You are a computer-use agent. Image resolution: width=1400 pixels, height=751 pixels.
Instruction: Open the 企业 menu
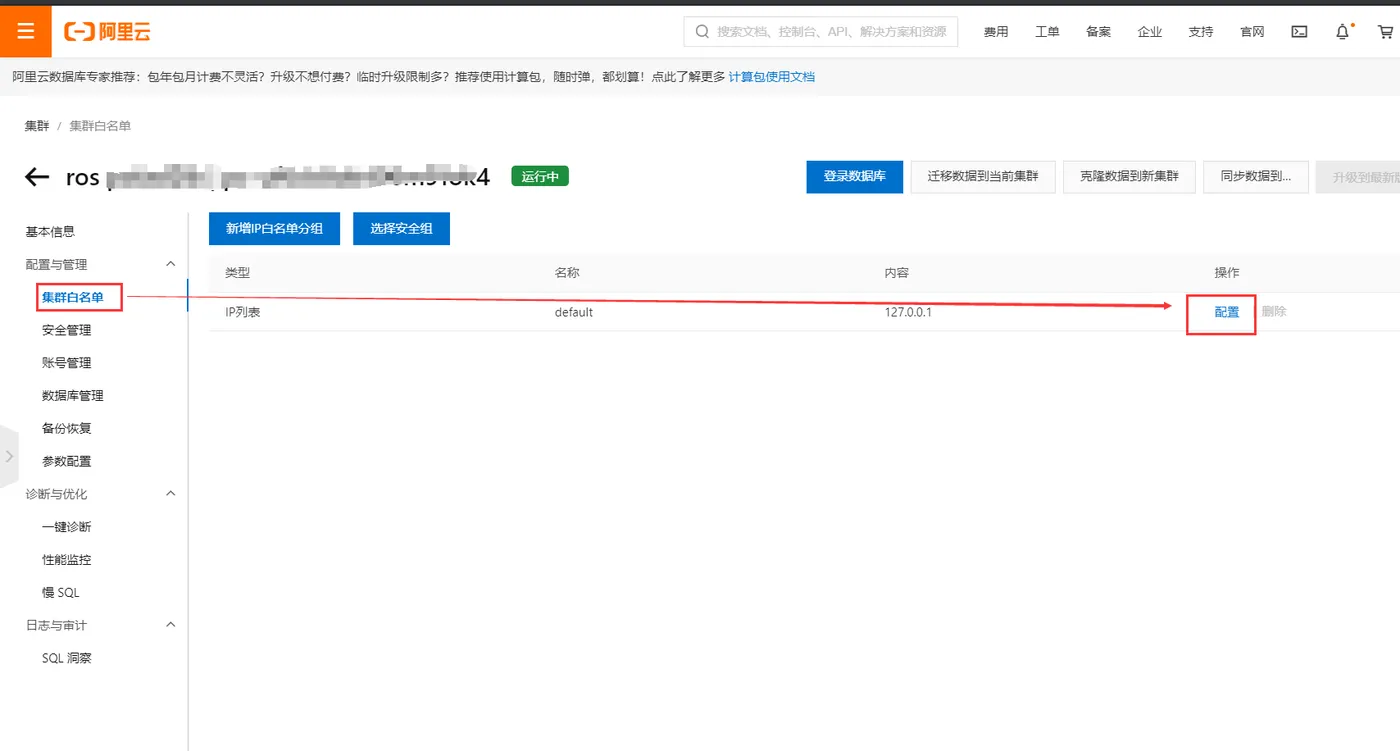coord(1150,32)
